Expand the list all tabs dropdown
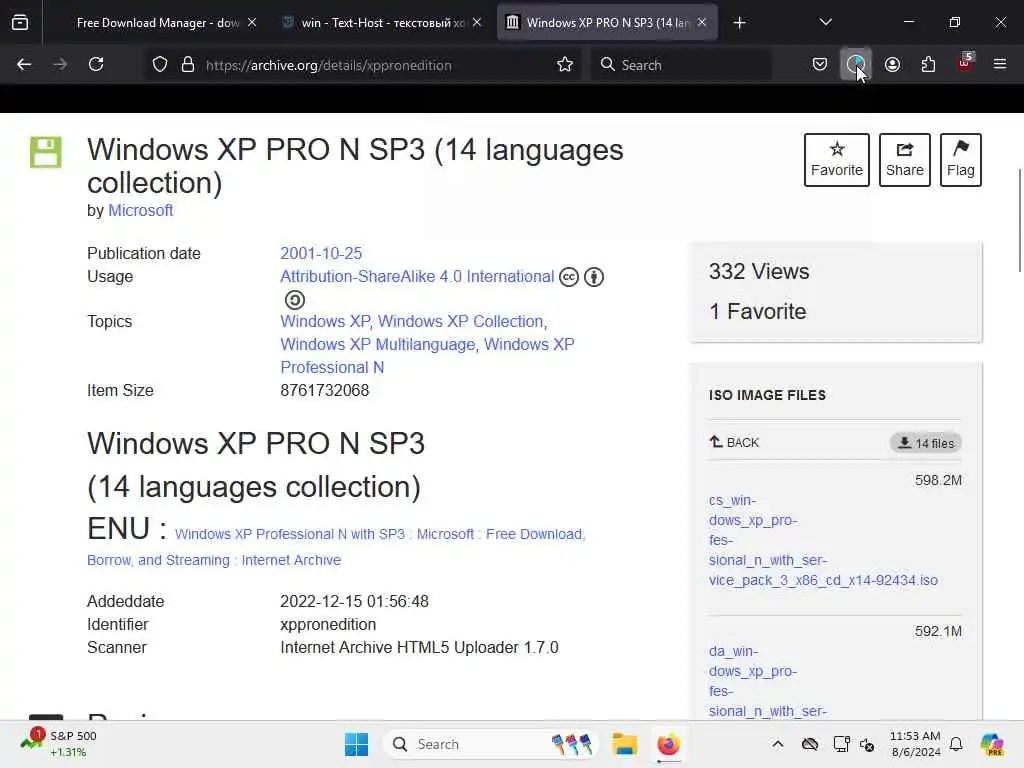1024x768 pixels. coord(825,22)
